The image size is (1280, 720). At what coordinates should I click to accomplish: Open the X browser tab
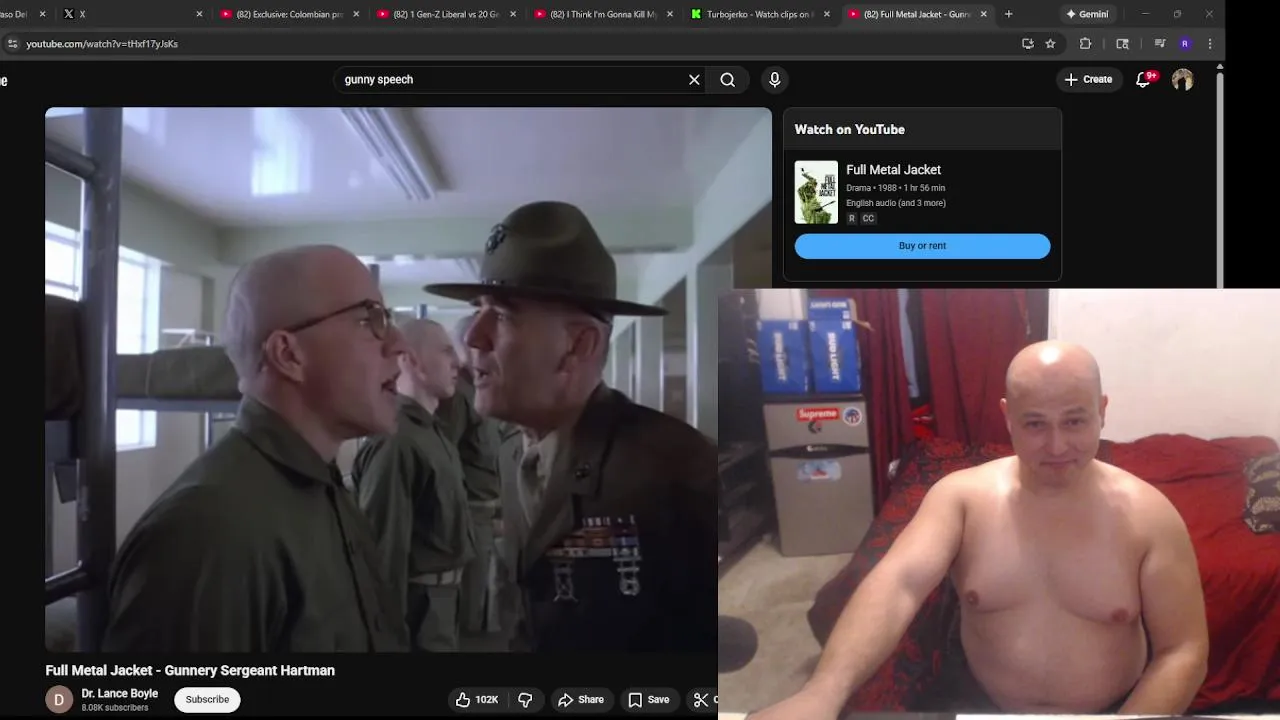(128, 14)
